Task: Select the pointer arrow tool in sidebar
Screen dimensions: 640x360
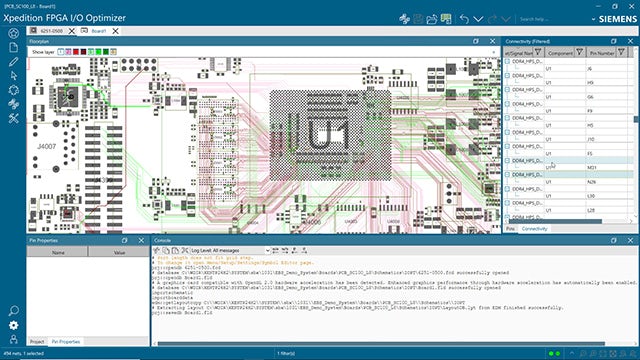Action: [13, 76]
